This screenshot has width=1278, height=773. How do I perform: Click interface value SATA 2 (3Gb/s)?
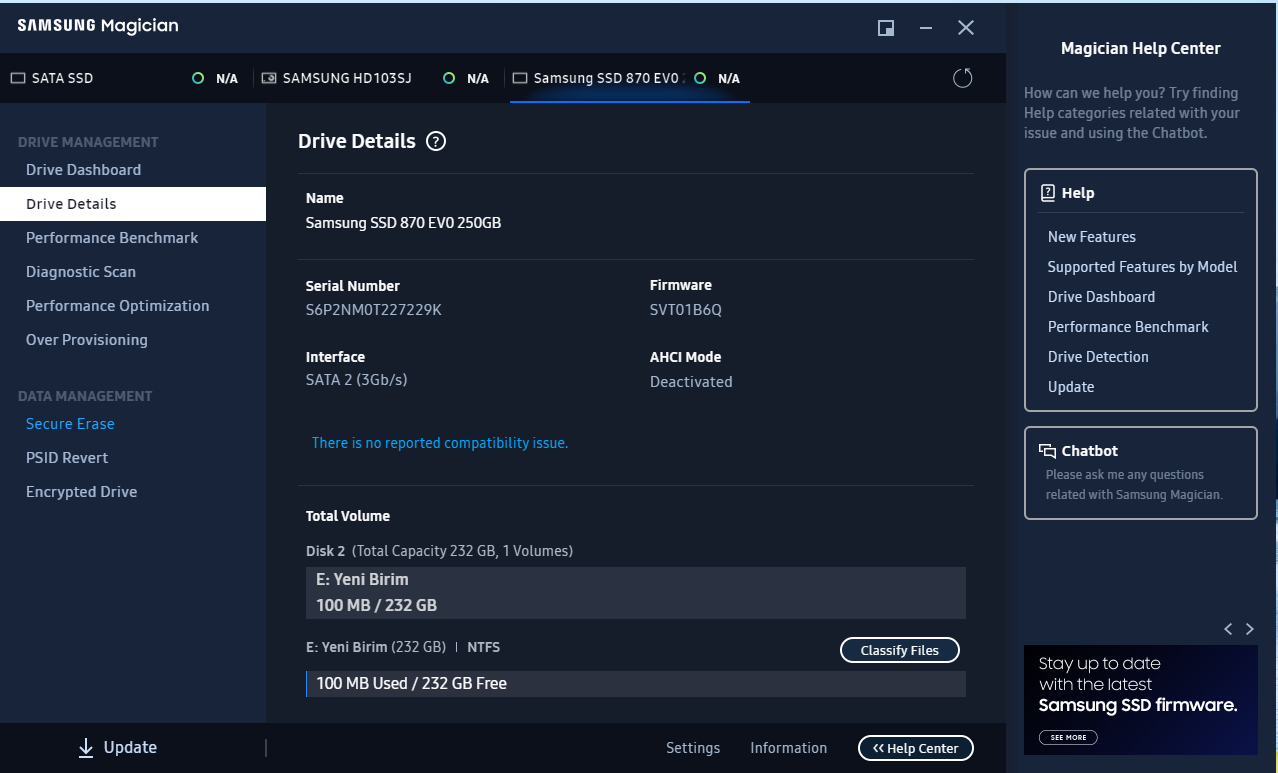point(357,380)
